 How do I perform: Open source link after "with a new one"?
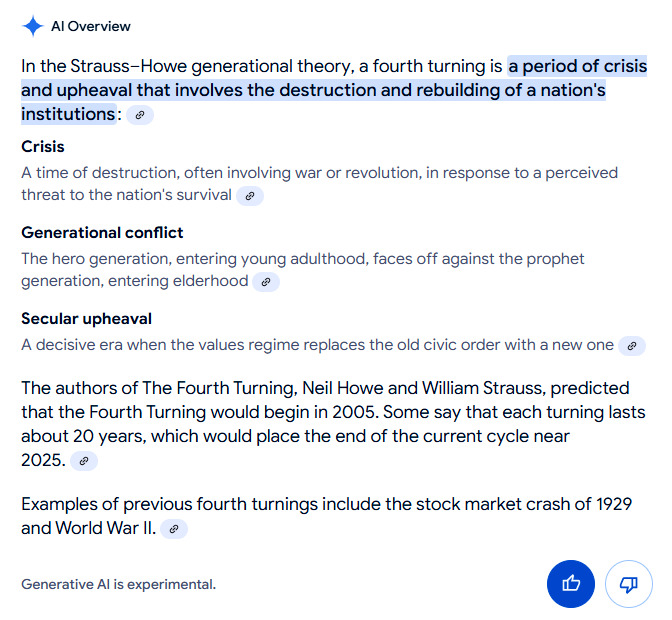[x=631, y=346]
